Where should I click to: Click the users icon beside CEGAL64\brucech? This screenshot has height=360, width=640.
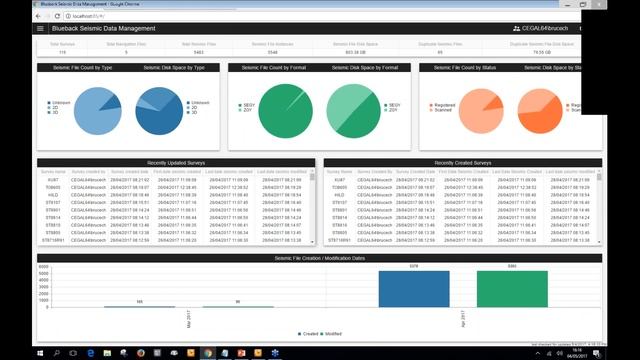pos(516,29)
